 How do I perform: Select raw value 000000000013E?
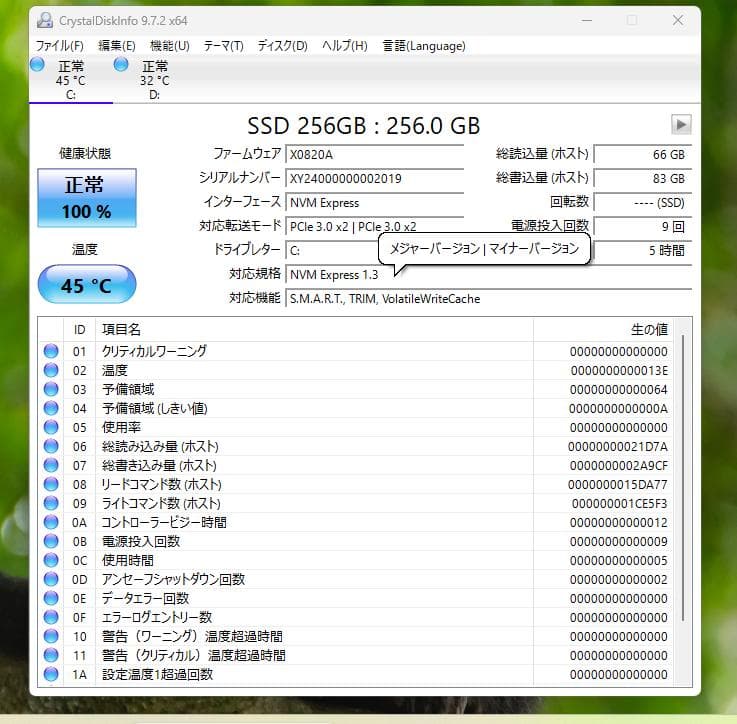click(619, 370)
